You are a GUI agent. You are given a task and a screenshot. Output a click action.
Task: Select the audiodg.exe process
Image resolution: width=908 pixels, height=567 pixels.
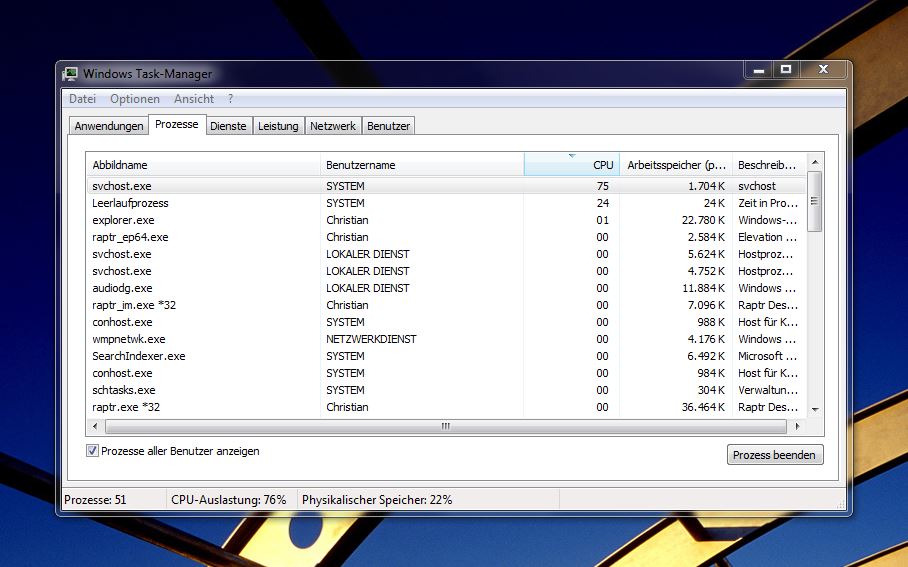click(445, 288)
